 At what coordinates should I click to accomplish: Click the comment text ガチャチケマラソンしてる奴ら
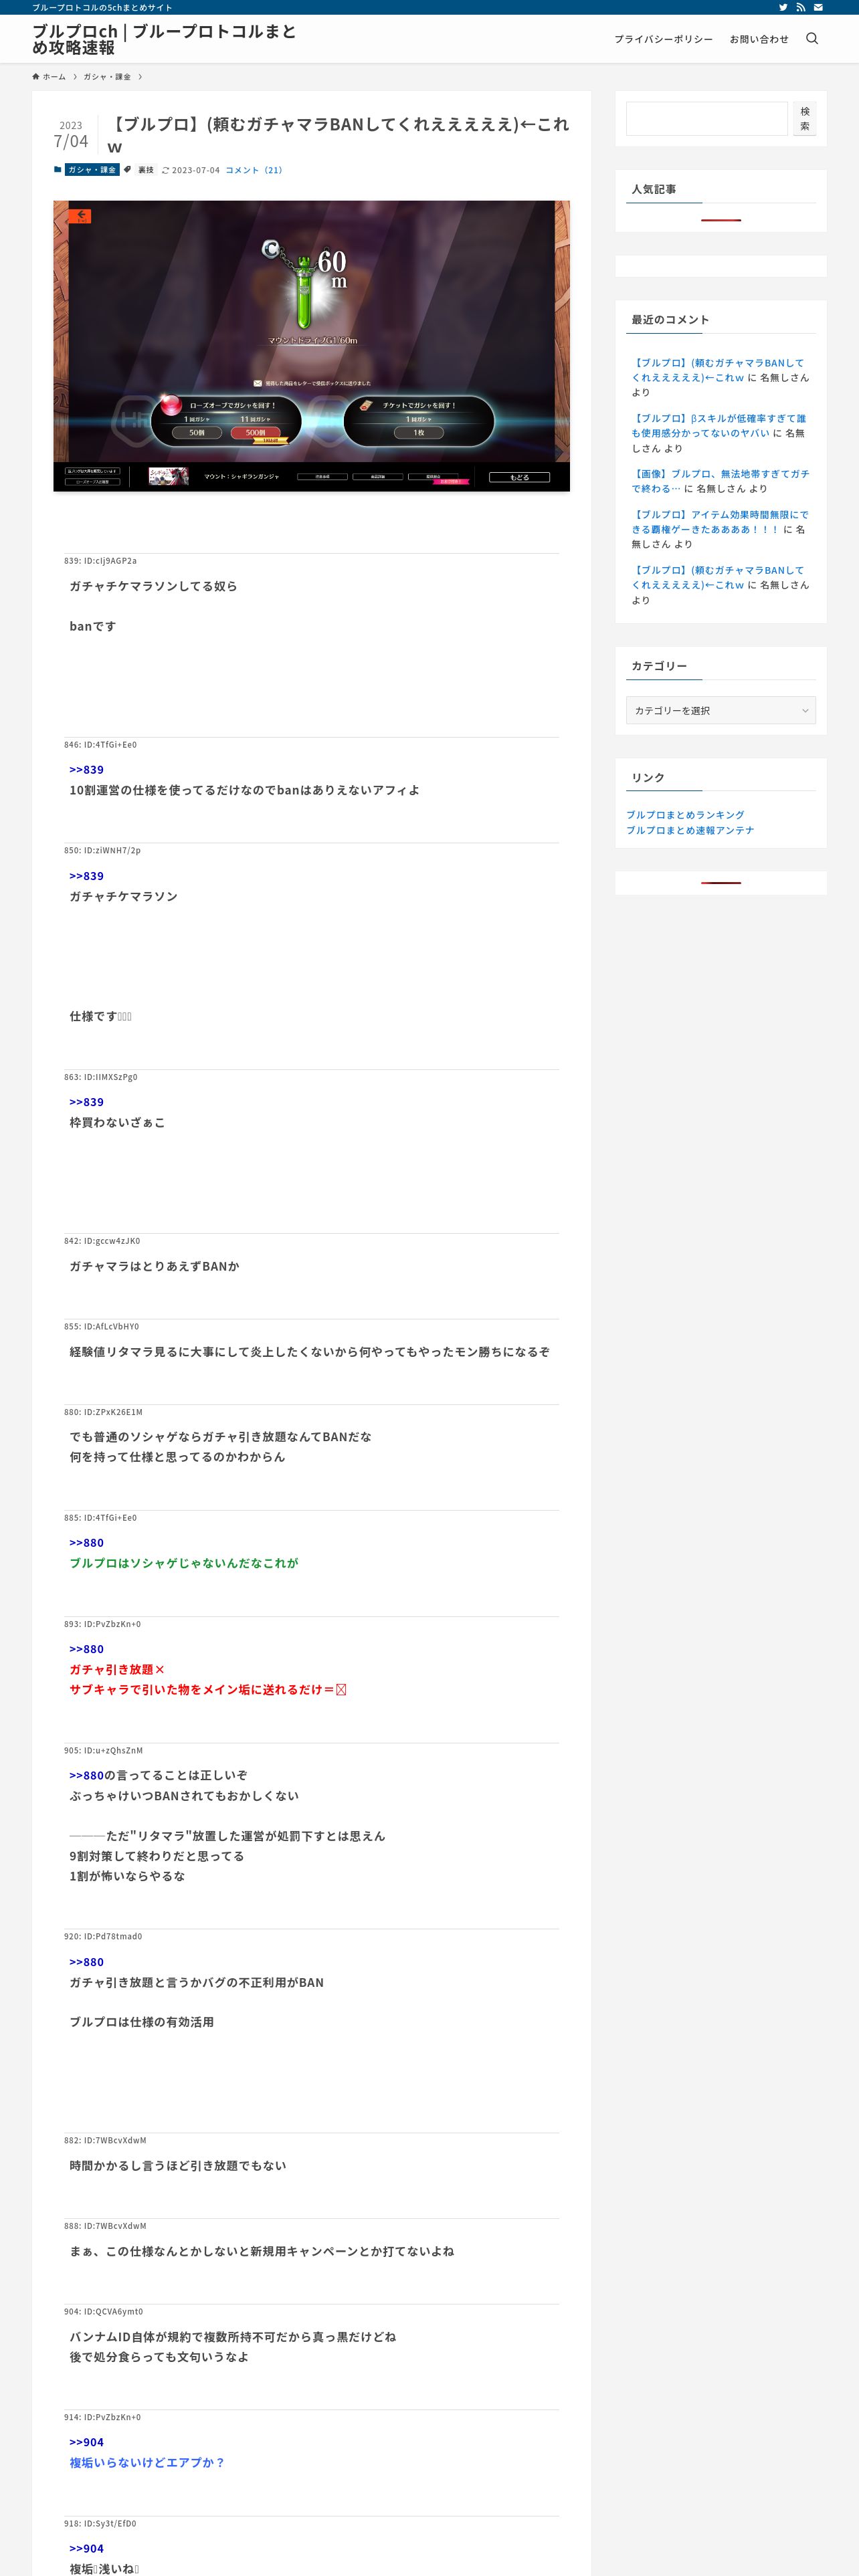153,586
